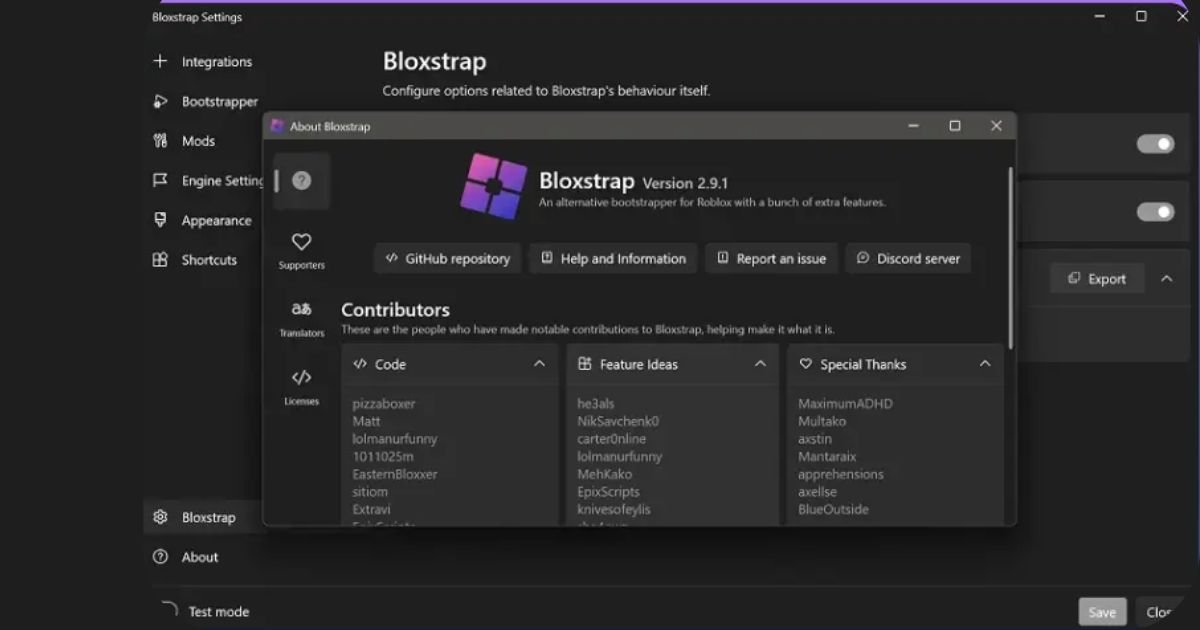Select the question mark About tab icon
This screenshot has width=1200, height=630.
[301, 181]
